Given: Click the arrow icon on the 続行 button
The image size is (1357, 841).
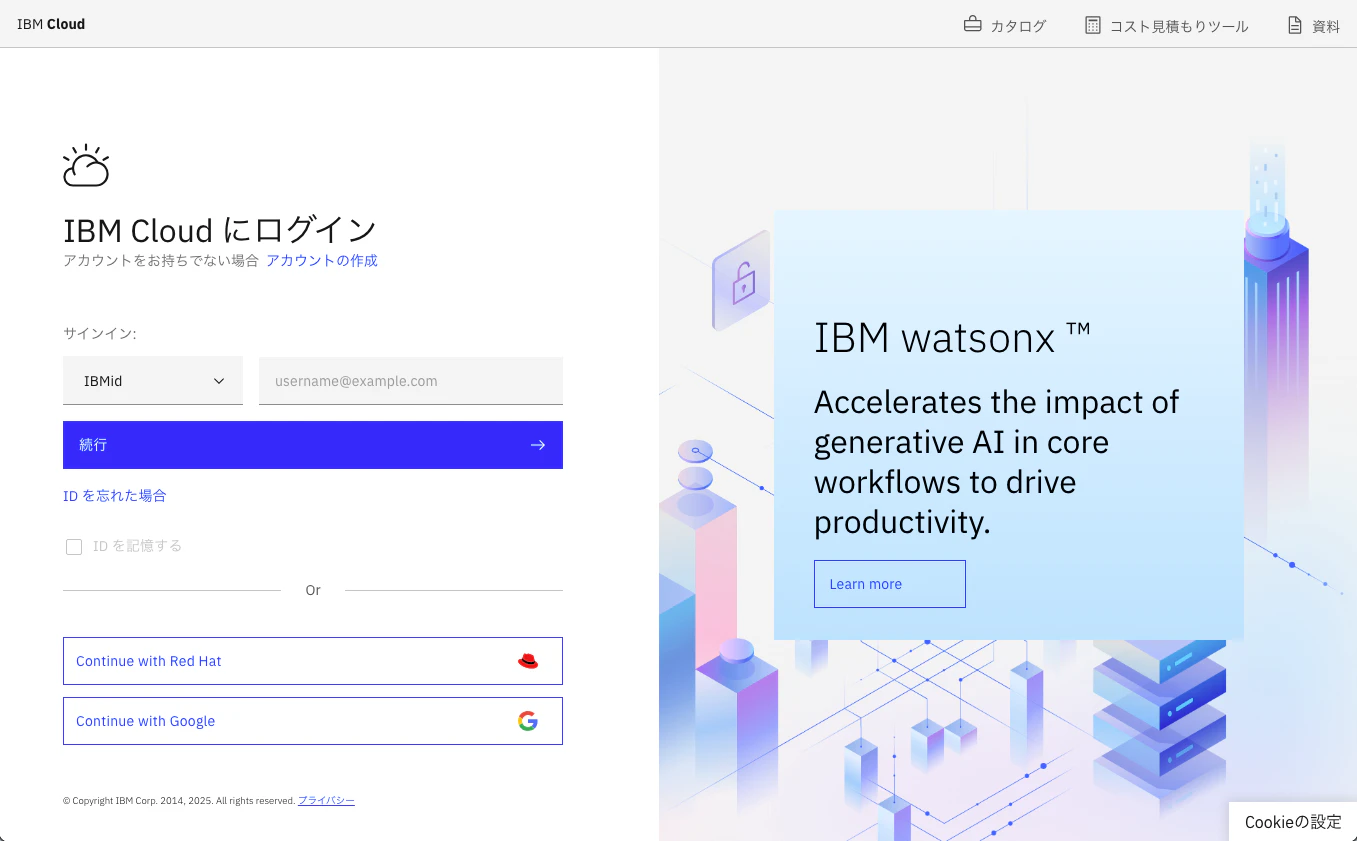Looking at the screenshot, I should tap(538, 445).
